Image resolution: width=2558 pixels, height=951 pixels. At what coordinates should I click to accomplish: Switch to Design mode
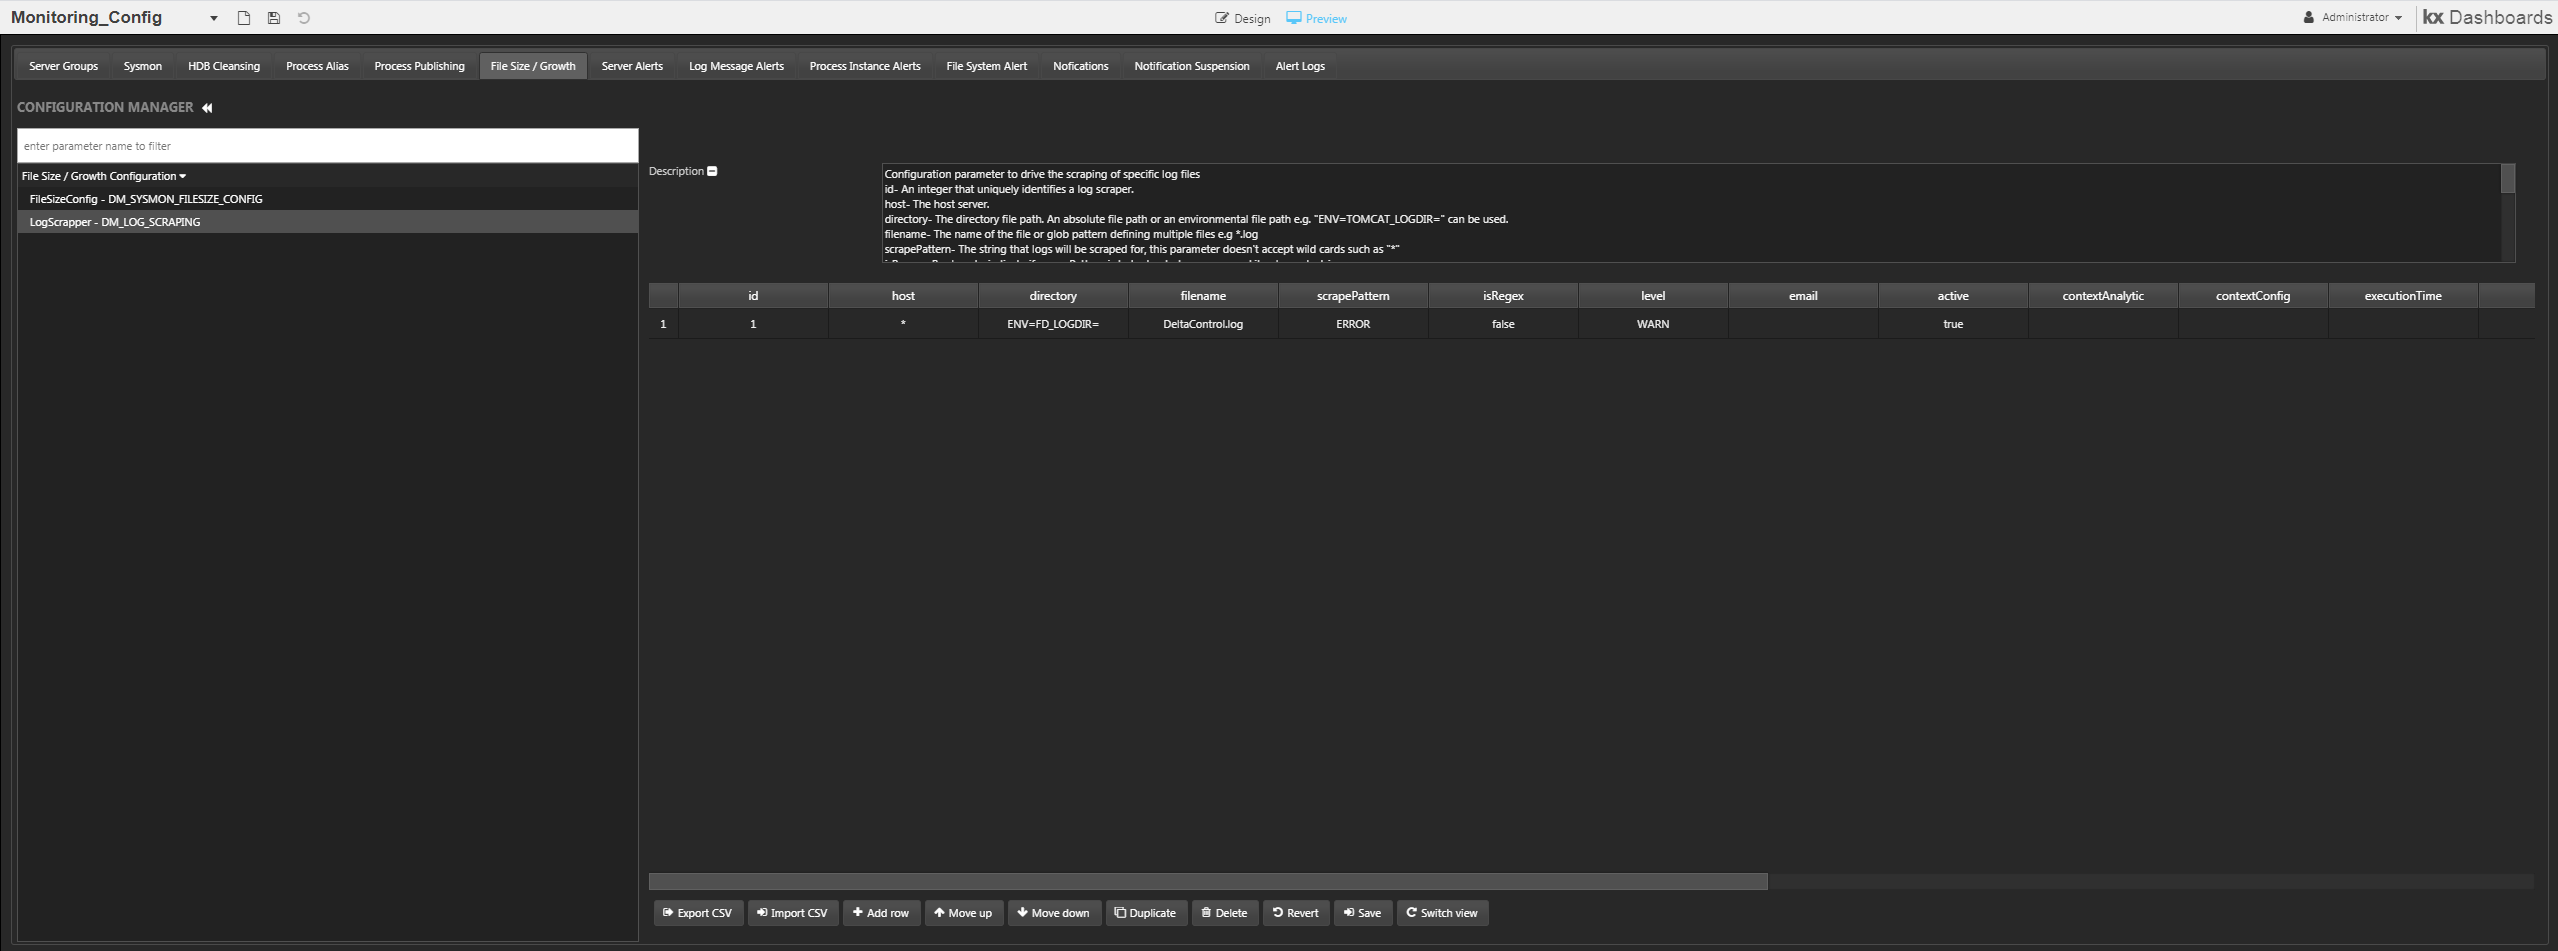tap(1242, 18)
